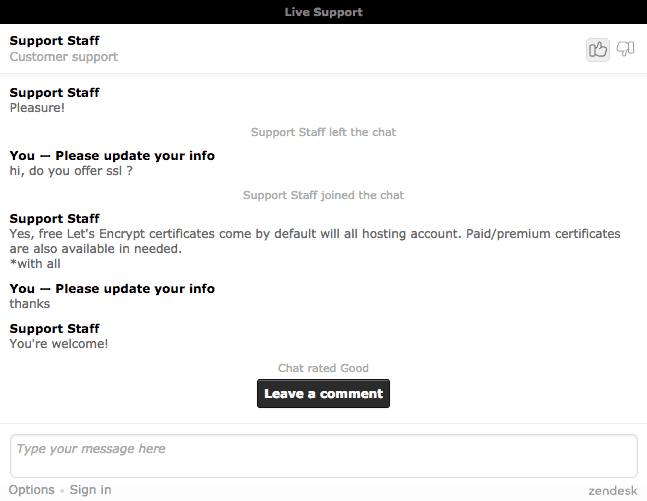The image size is (647, 501).
Task: Select the Let's Encrypt certificates reply
Action: 315,241
